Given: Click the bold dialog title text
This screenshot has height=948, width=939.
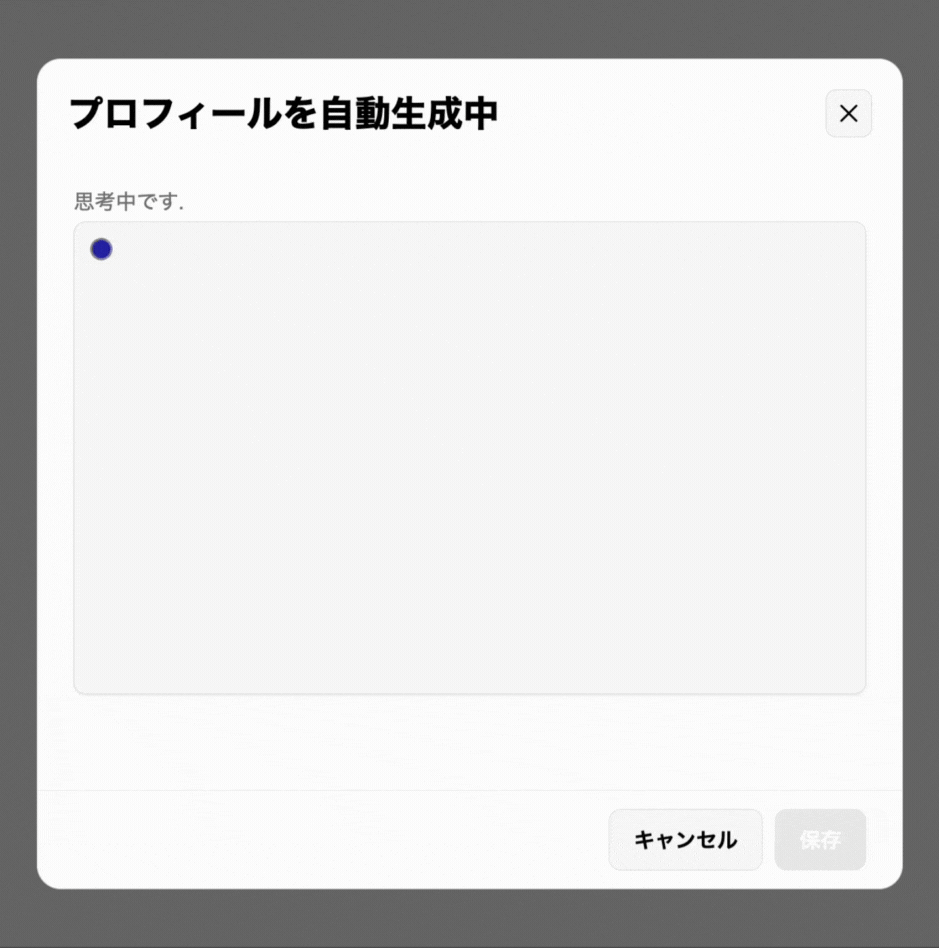Looking at the screenshot, I should pyautogui.click(x=284, y=114).
